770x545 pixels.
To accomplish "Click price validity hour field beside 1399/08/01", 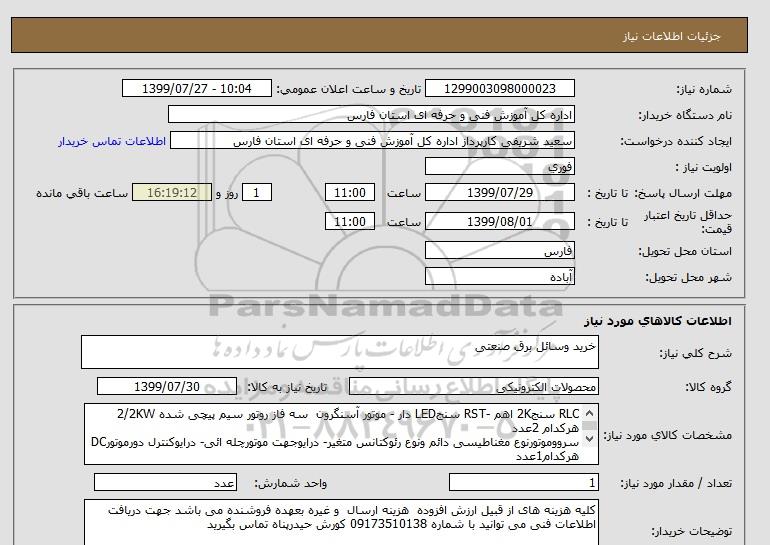I will tap(350, 221).
